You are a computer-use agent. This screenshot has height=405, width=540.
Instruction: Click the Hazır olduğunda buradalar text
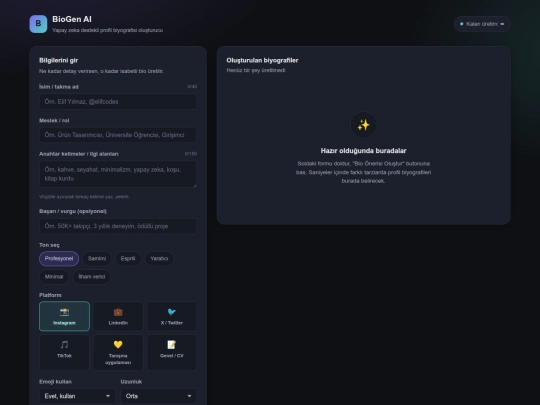[x=363, y=151]
